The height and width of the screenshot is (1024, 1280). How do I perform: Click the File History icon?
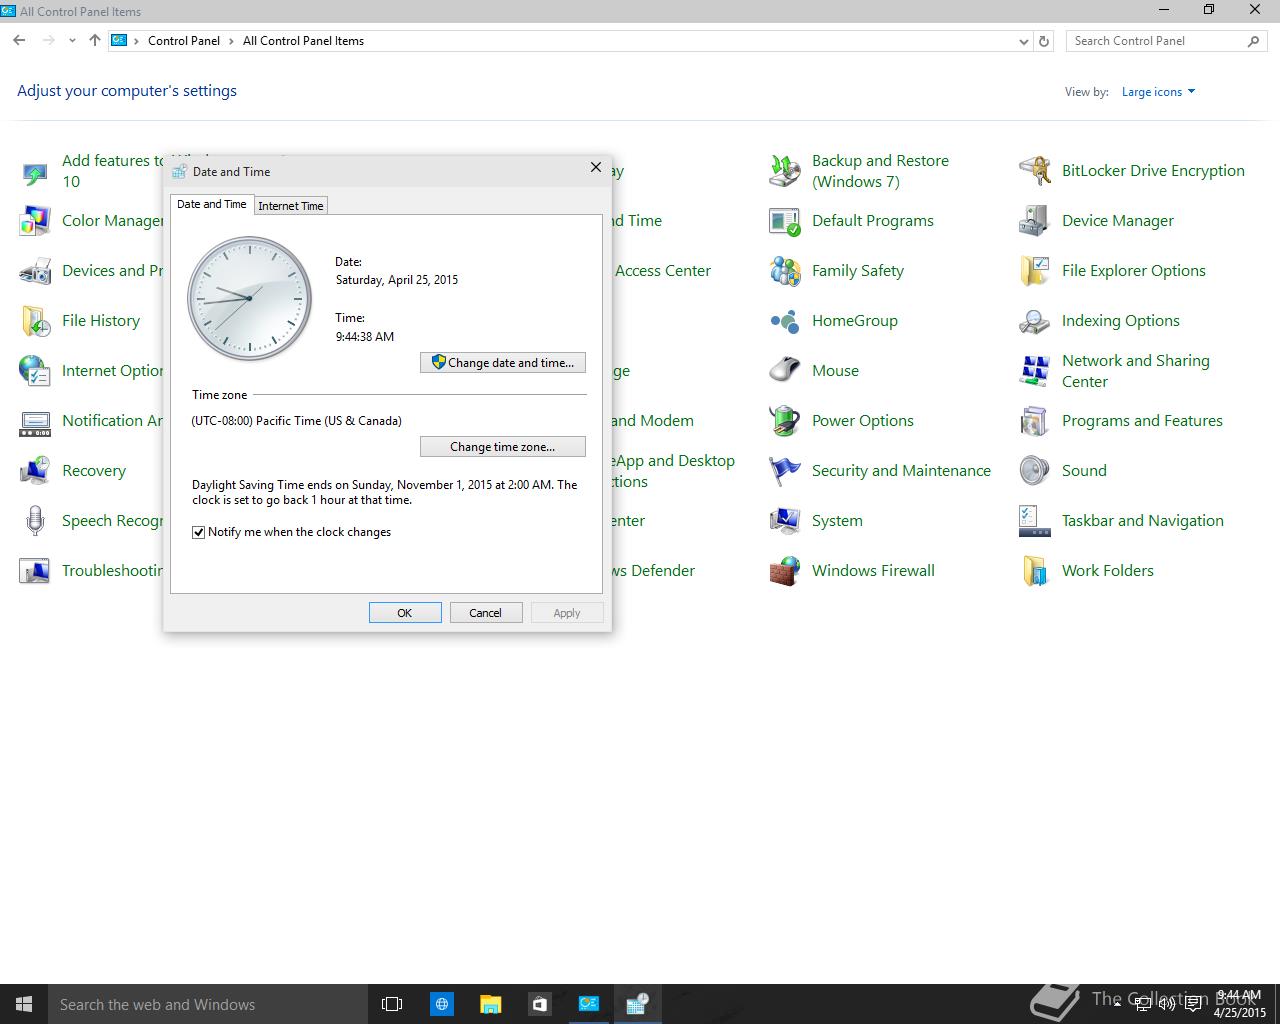(x=35, y=321)
